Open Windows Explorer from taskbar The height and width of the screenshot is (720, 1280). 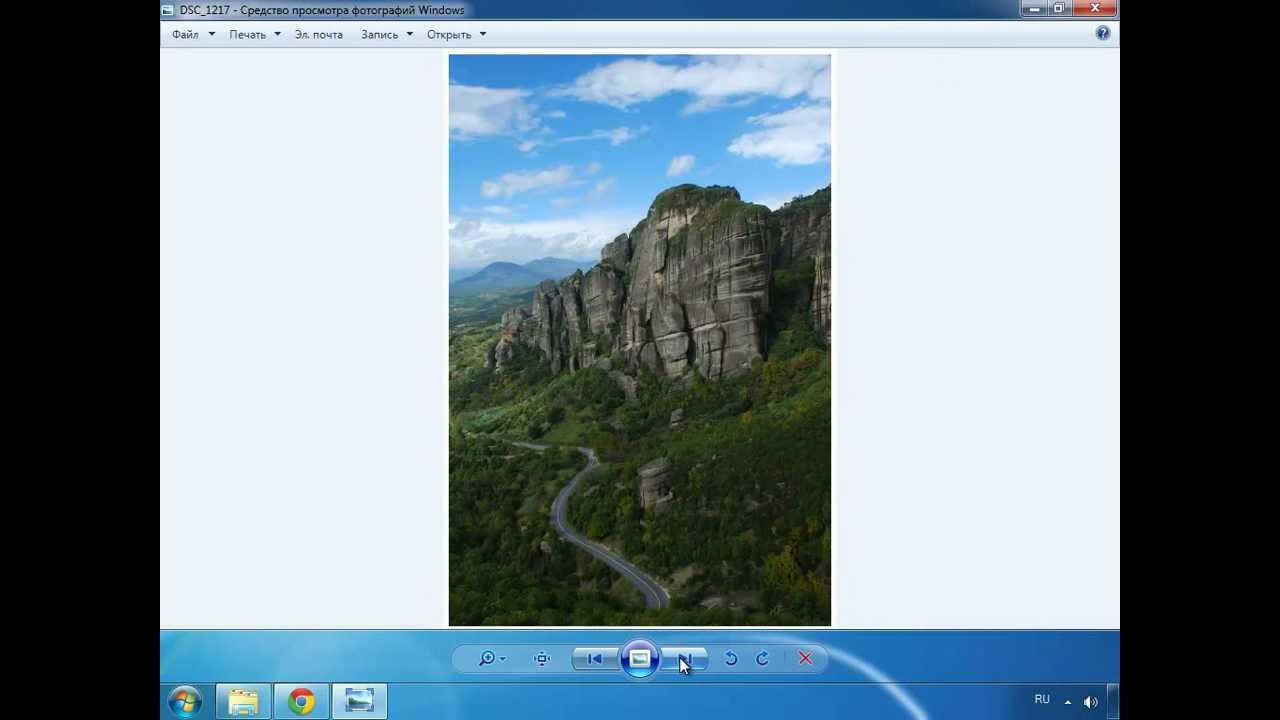point(243,702)
